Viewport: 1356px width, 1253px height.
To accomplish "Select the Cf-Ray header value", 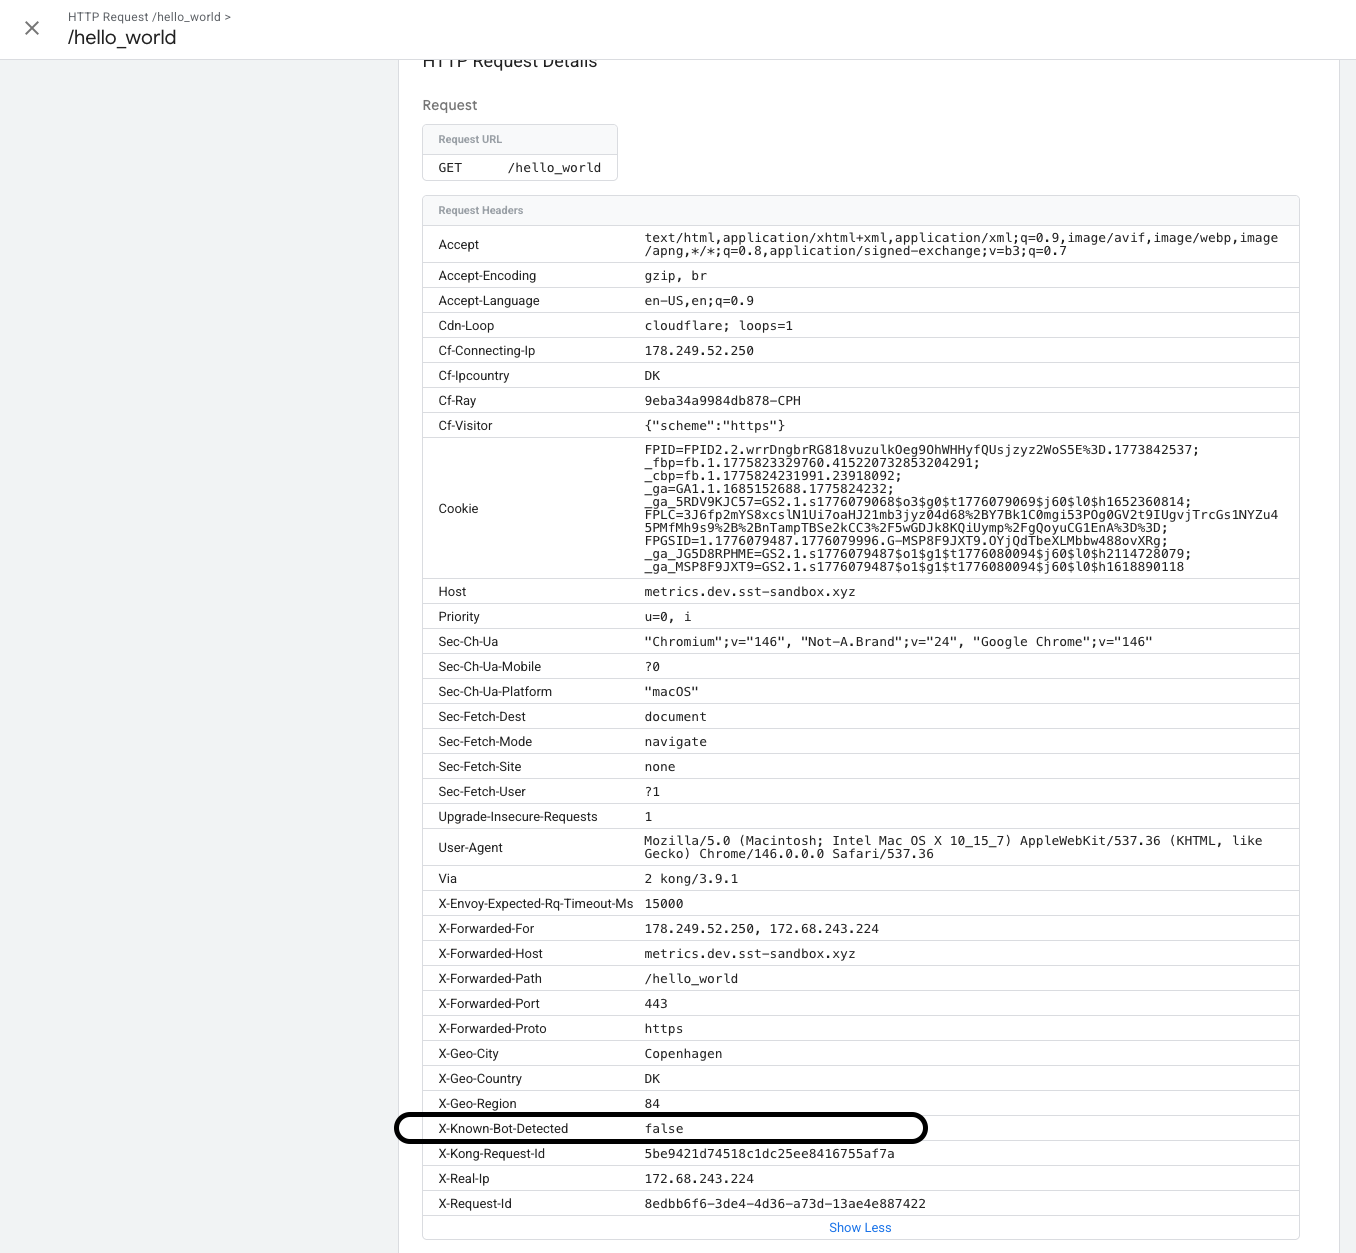I will coord(722,401).
